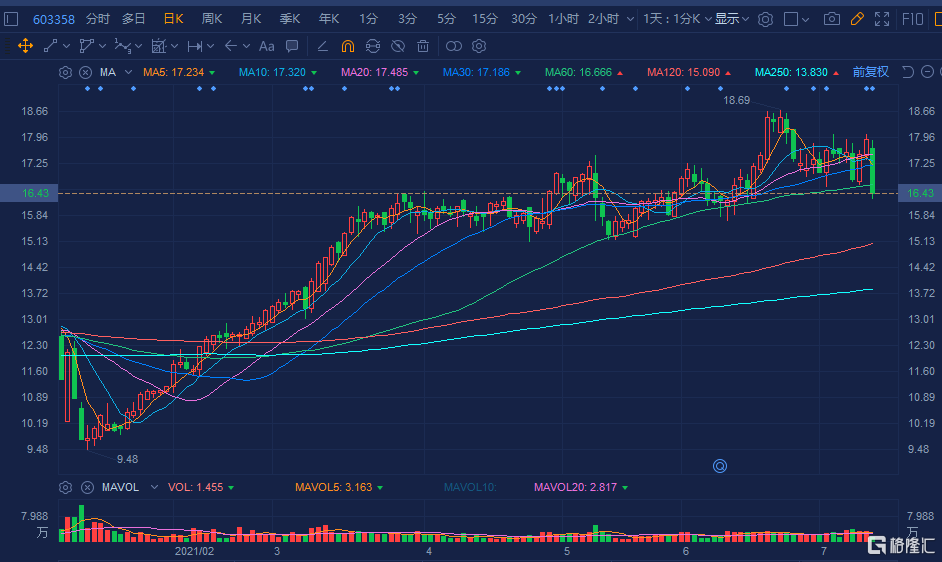This screenshot has height=562, width=942.
Task: Select the 年K yearly chart tab
Action: coord(329,19)
